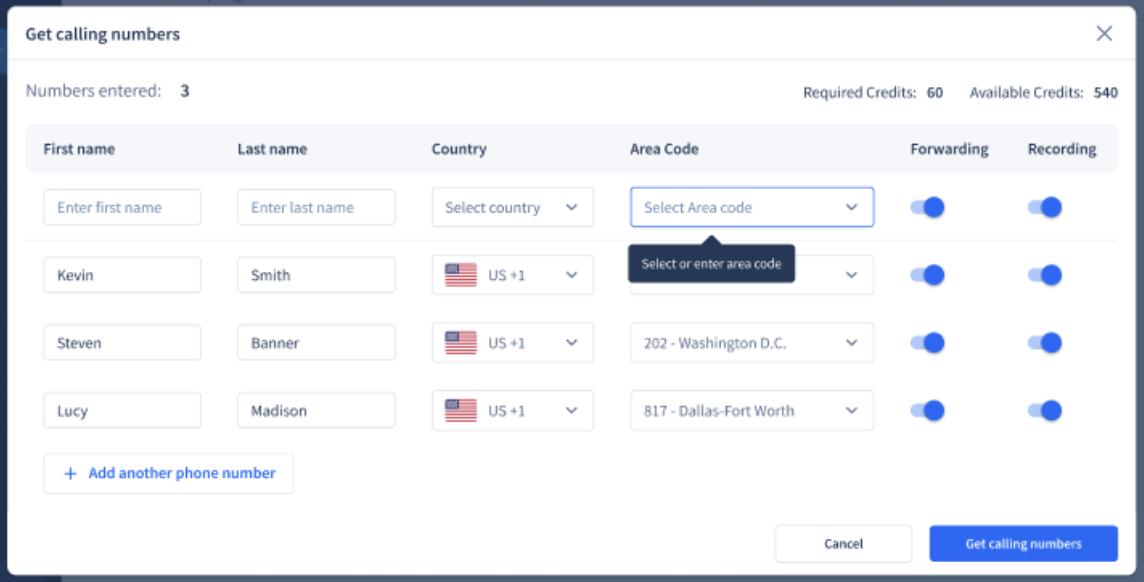This screenshot has height=582, width=1144.
Task: Click Add another phone number
Action: 169,473
